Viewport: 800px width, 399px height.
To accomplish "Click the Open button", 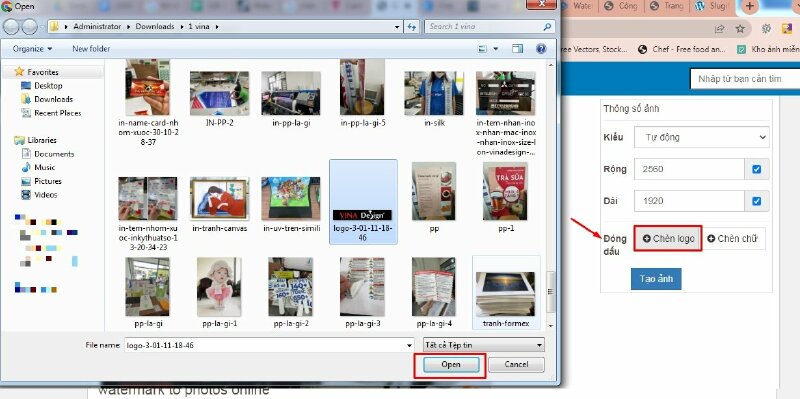I will pyautogui.click(x=451, y=364).
